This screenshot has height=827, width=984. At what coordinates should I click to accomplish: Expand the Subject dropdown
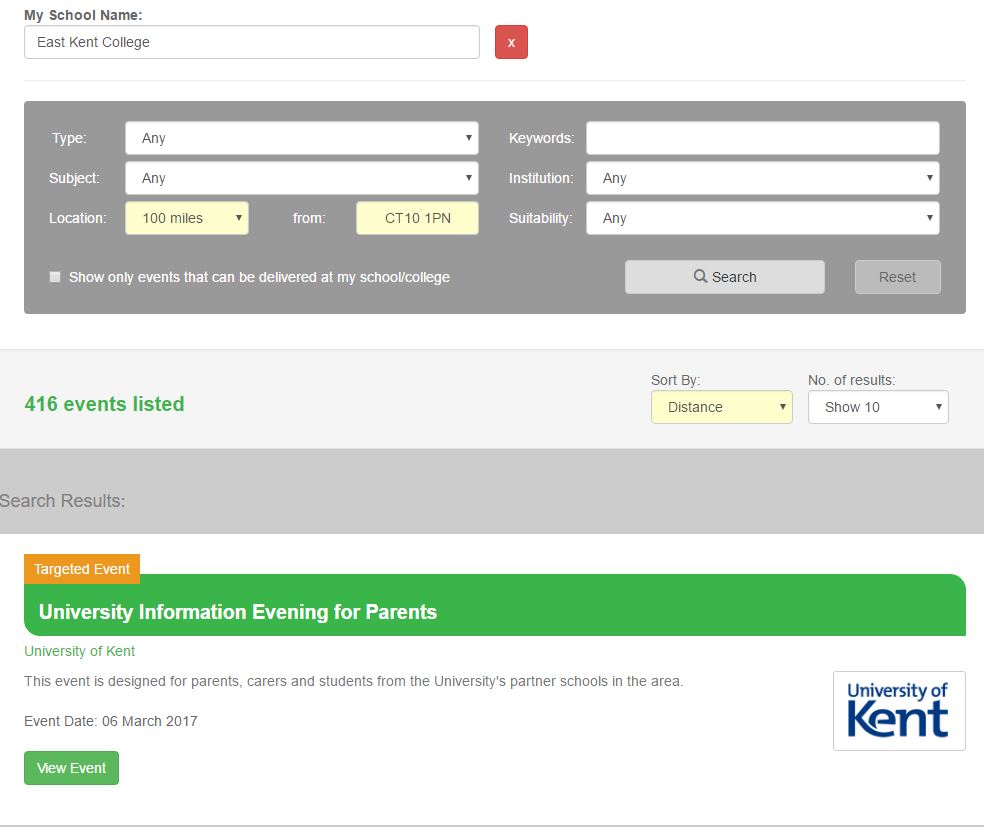tap(301, 178)
